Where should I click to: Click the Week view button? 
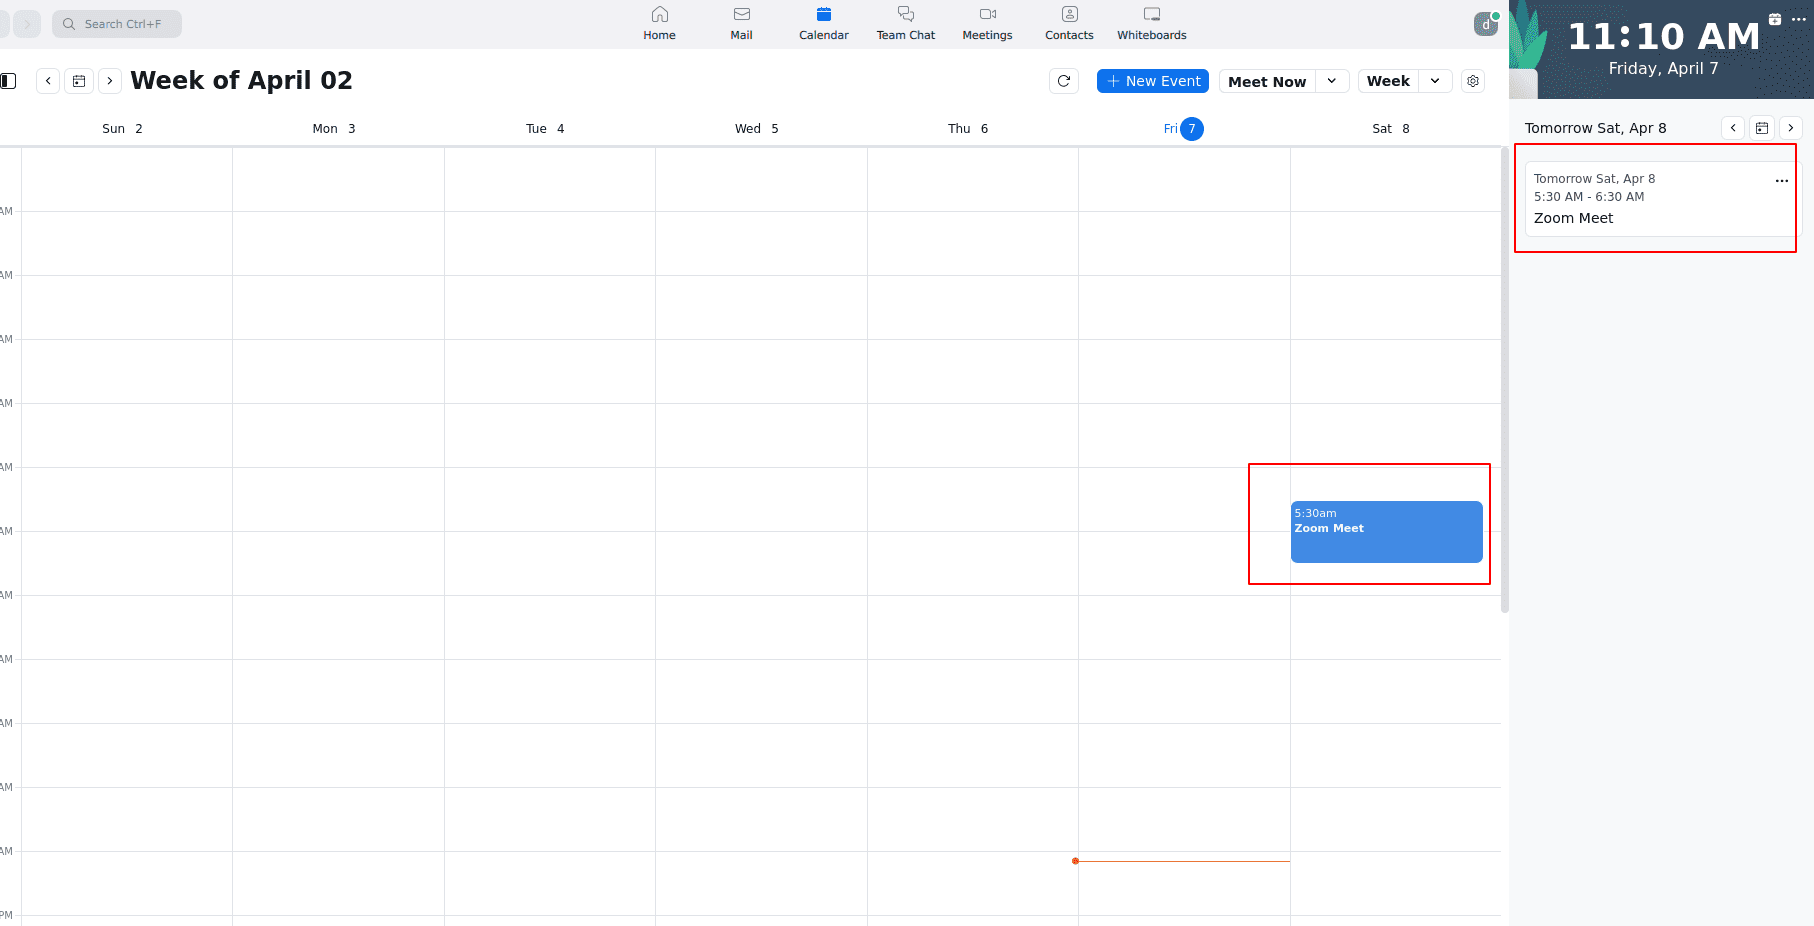pyautogui.click(x=1388, y=81)
